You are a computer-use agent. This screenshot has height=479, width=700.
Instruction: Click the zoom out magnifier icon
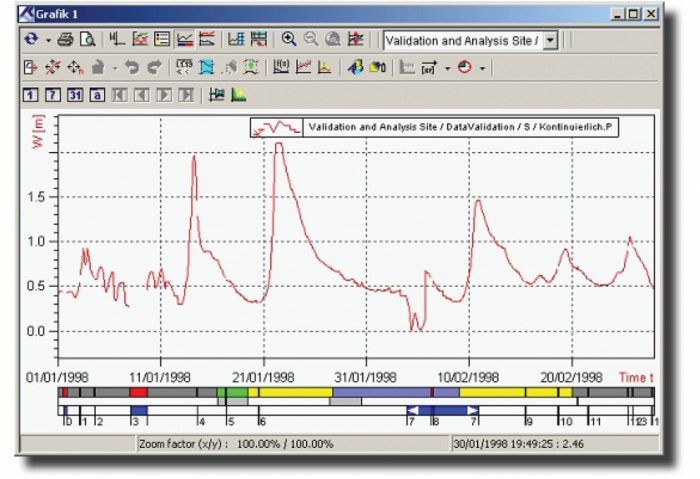pos(311,39)
